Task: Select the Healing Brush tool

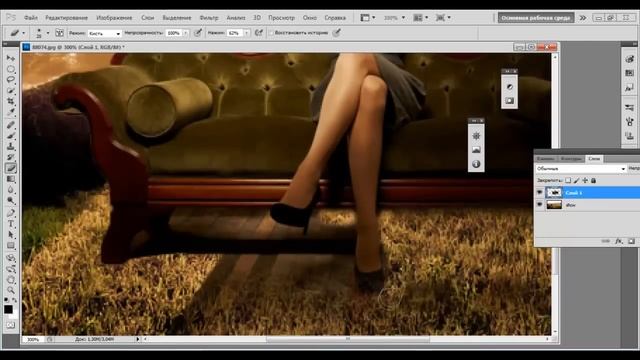Action: pos(11,124)
